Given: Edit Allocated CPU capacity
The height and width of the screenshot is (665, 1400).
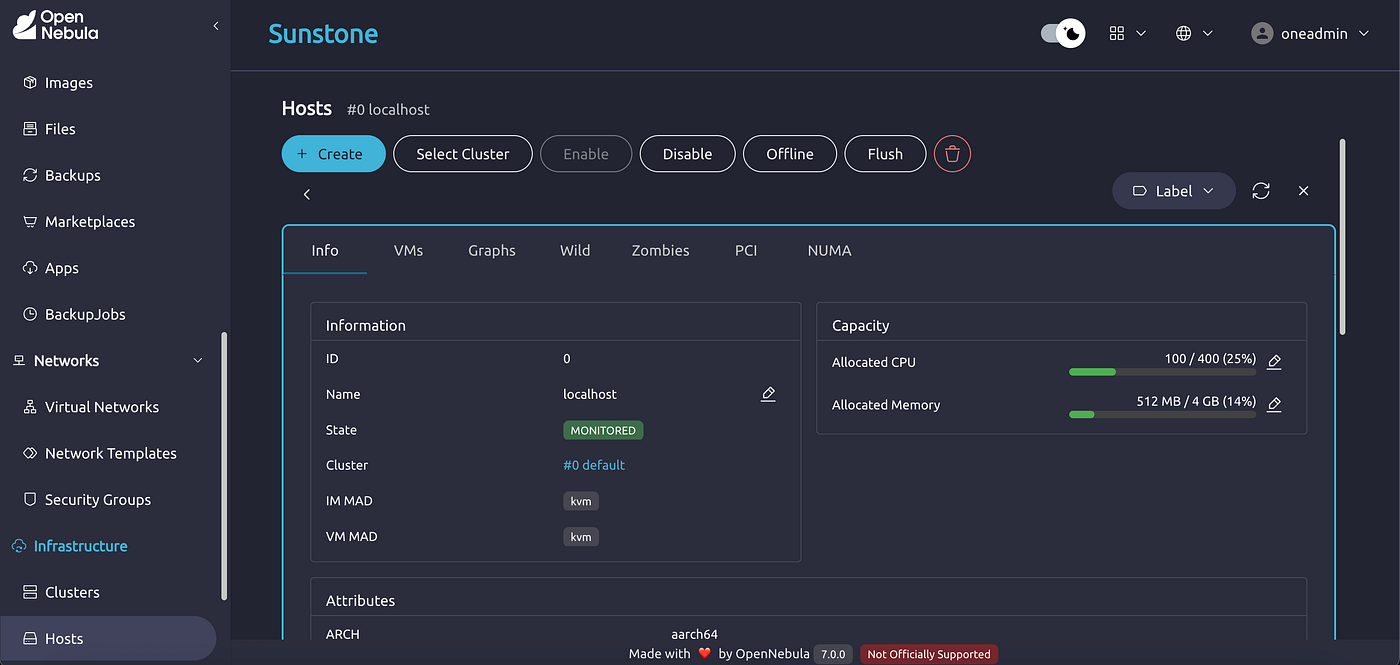Looking at the screenshot, I should (x=1274, y=362).
